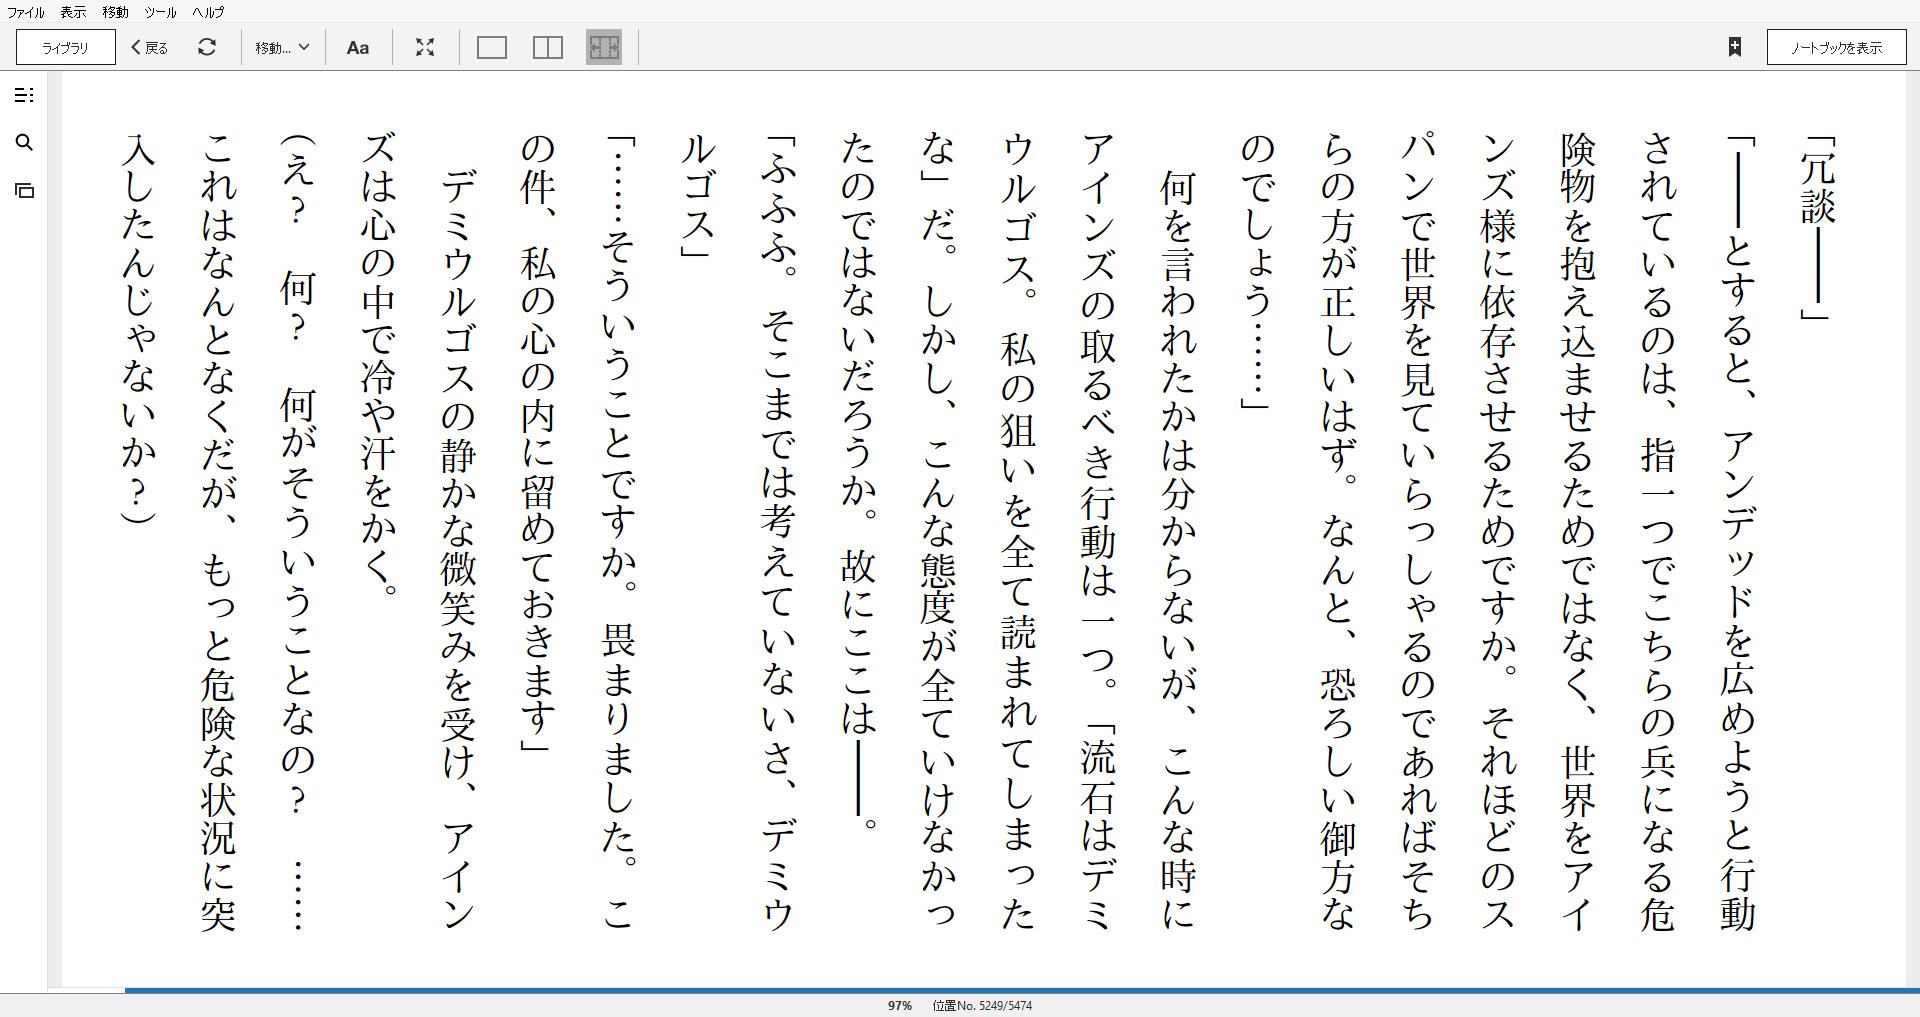1920x1017 pixels.
Task: Toggle auto-fit column layout icon
Action: [x=604, y=47]
